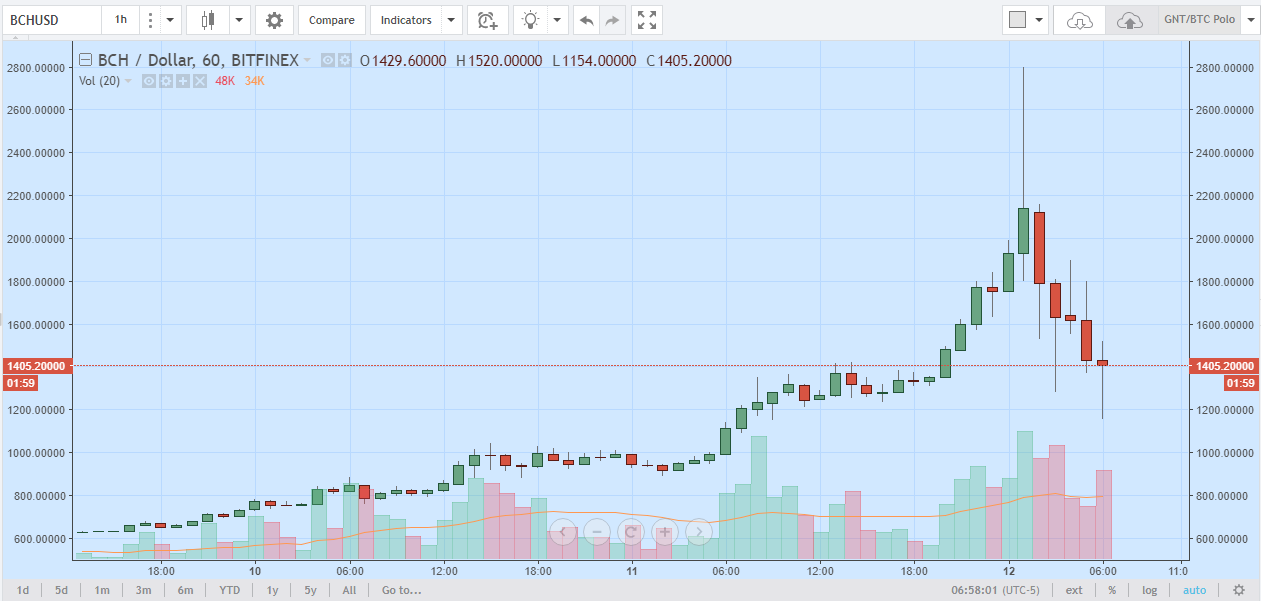Screen dimensions: 1261x601
Task: Toggle BCH / Dollar series visibility eye
Action: (328, 61)
